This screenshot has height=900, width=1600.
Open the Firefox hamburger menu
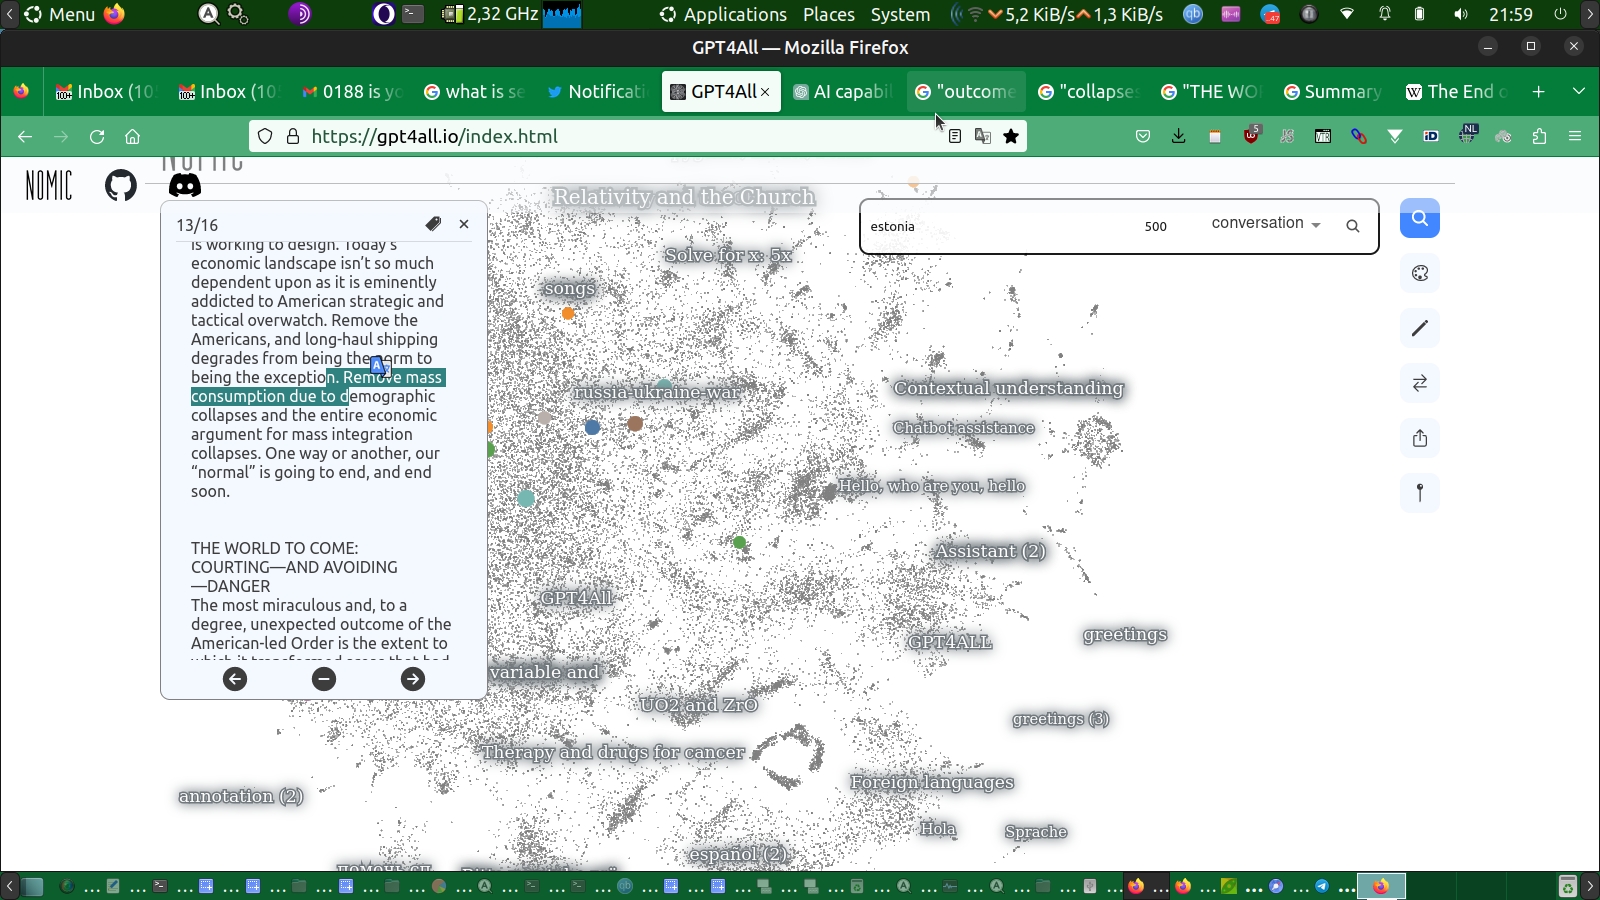click(x=1575, y=136)
